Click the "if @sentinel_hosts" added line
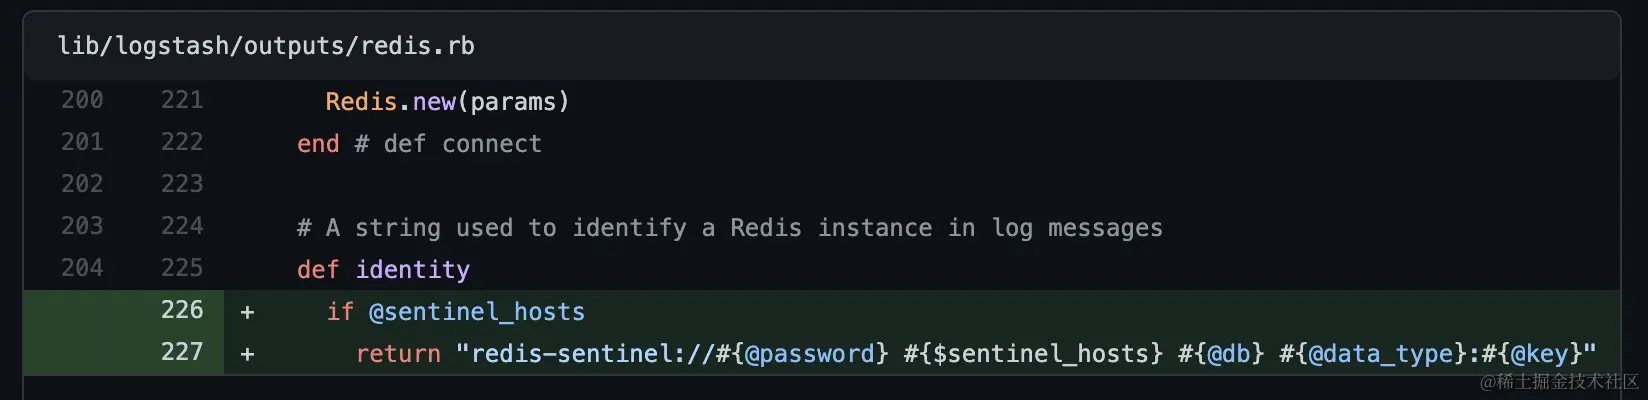The image size is (1648, 400). (x=455, y=312)
